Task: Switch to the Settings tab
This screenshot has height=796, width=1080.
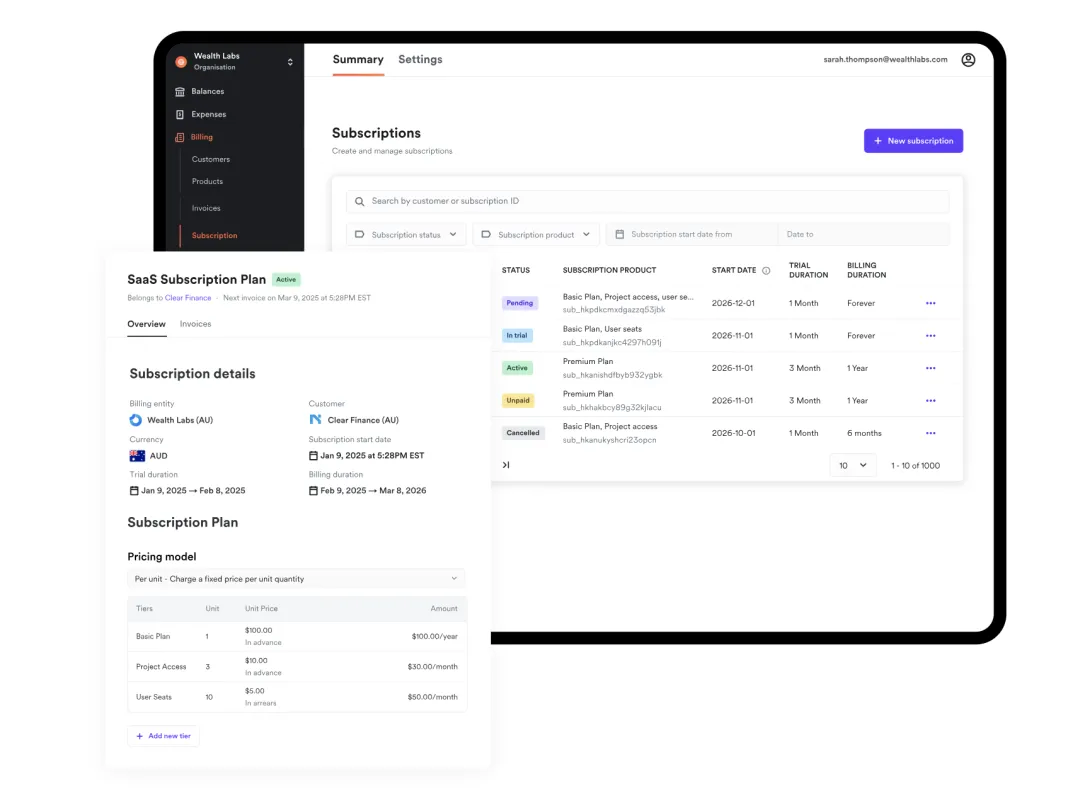Action: [x=420, y=59]
